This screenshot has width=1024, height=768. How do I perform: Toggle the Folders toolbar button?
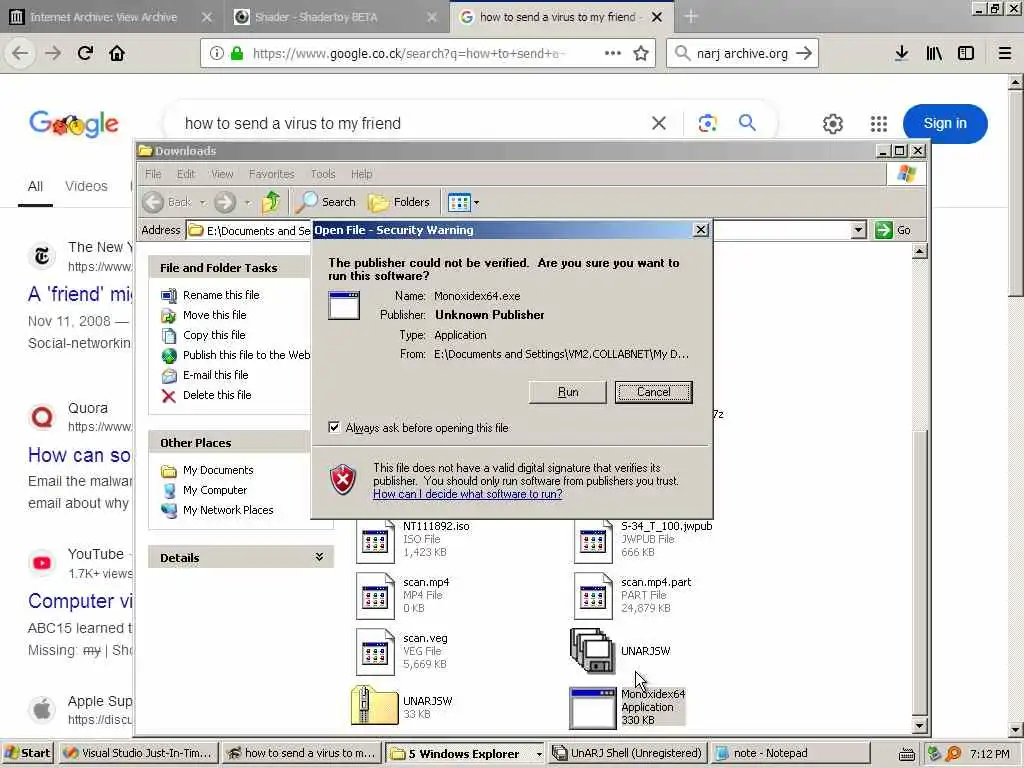click(x=399, y=202)
